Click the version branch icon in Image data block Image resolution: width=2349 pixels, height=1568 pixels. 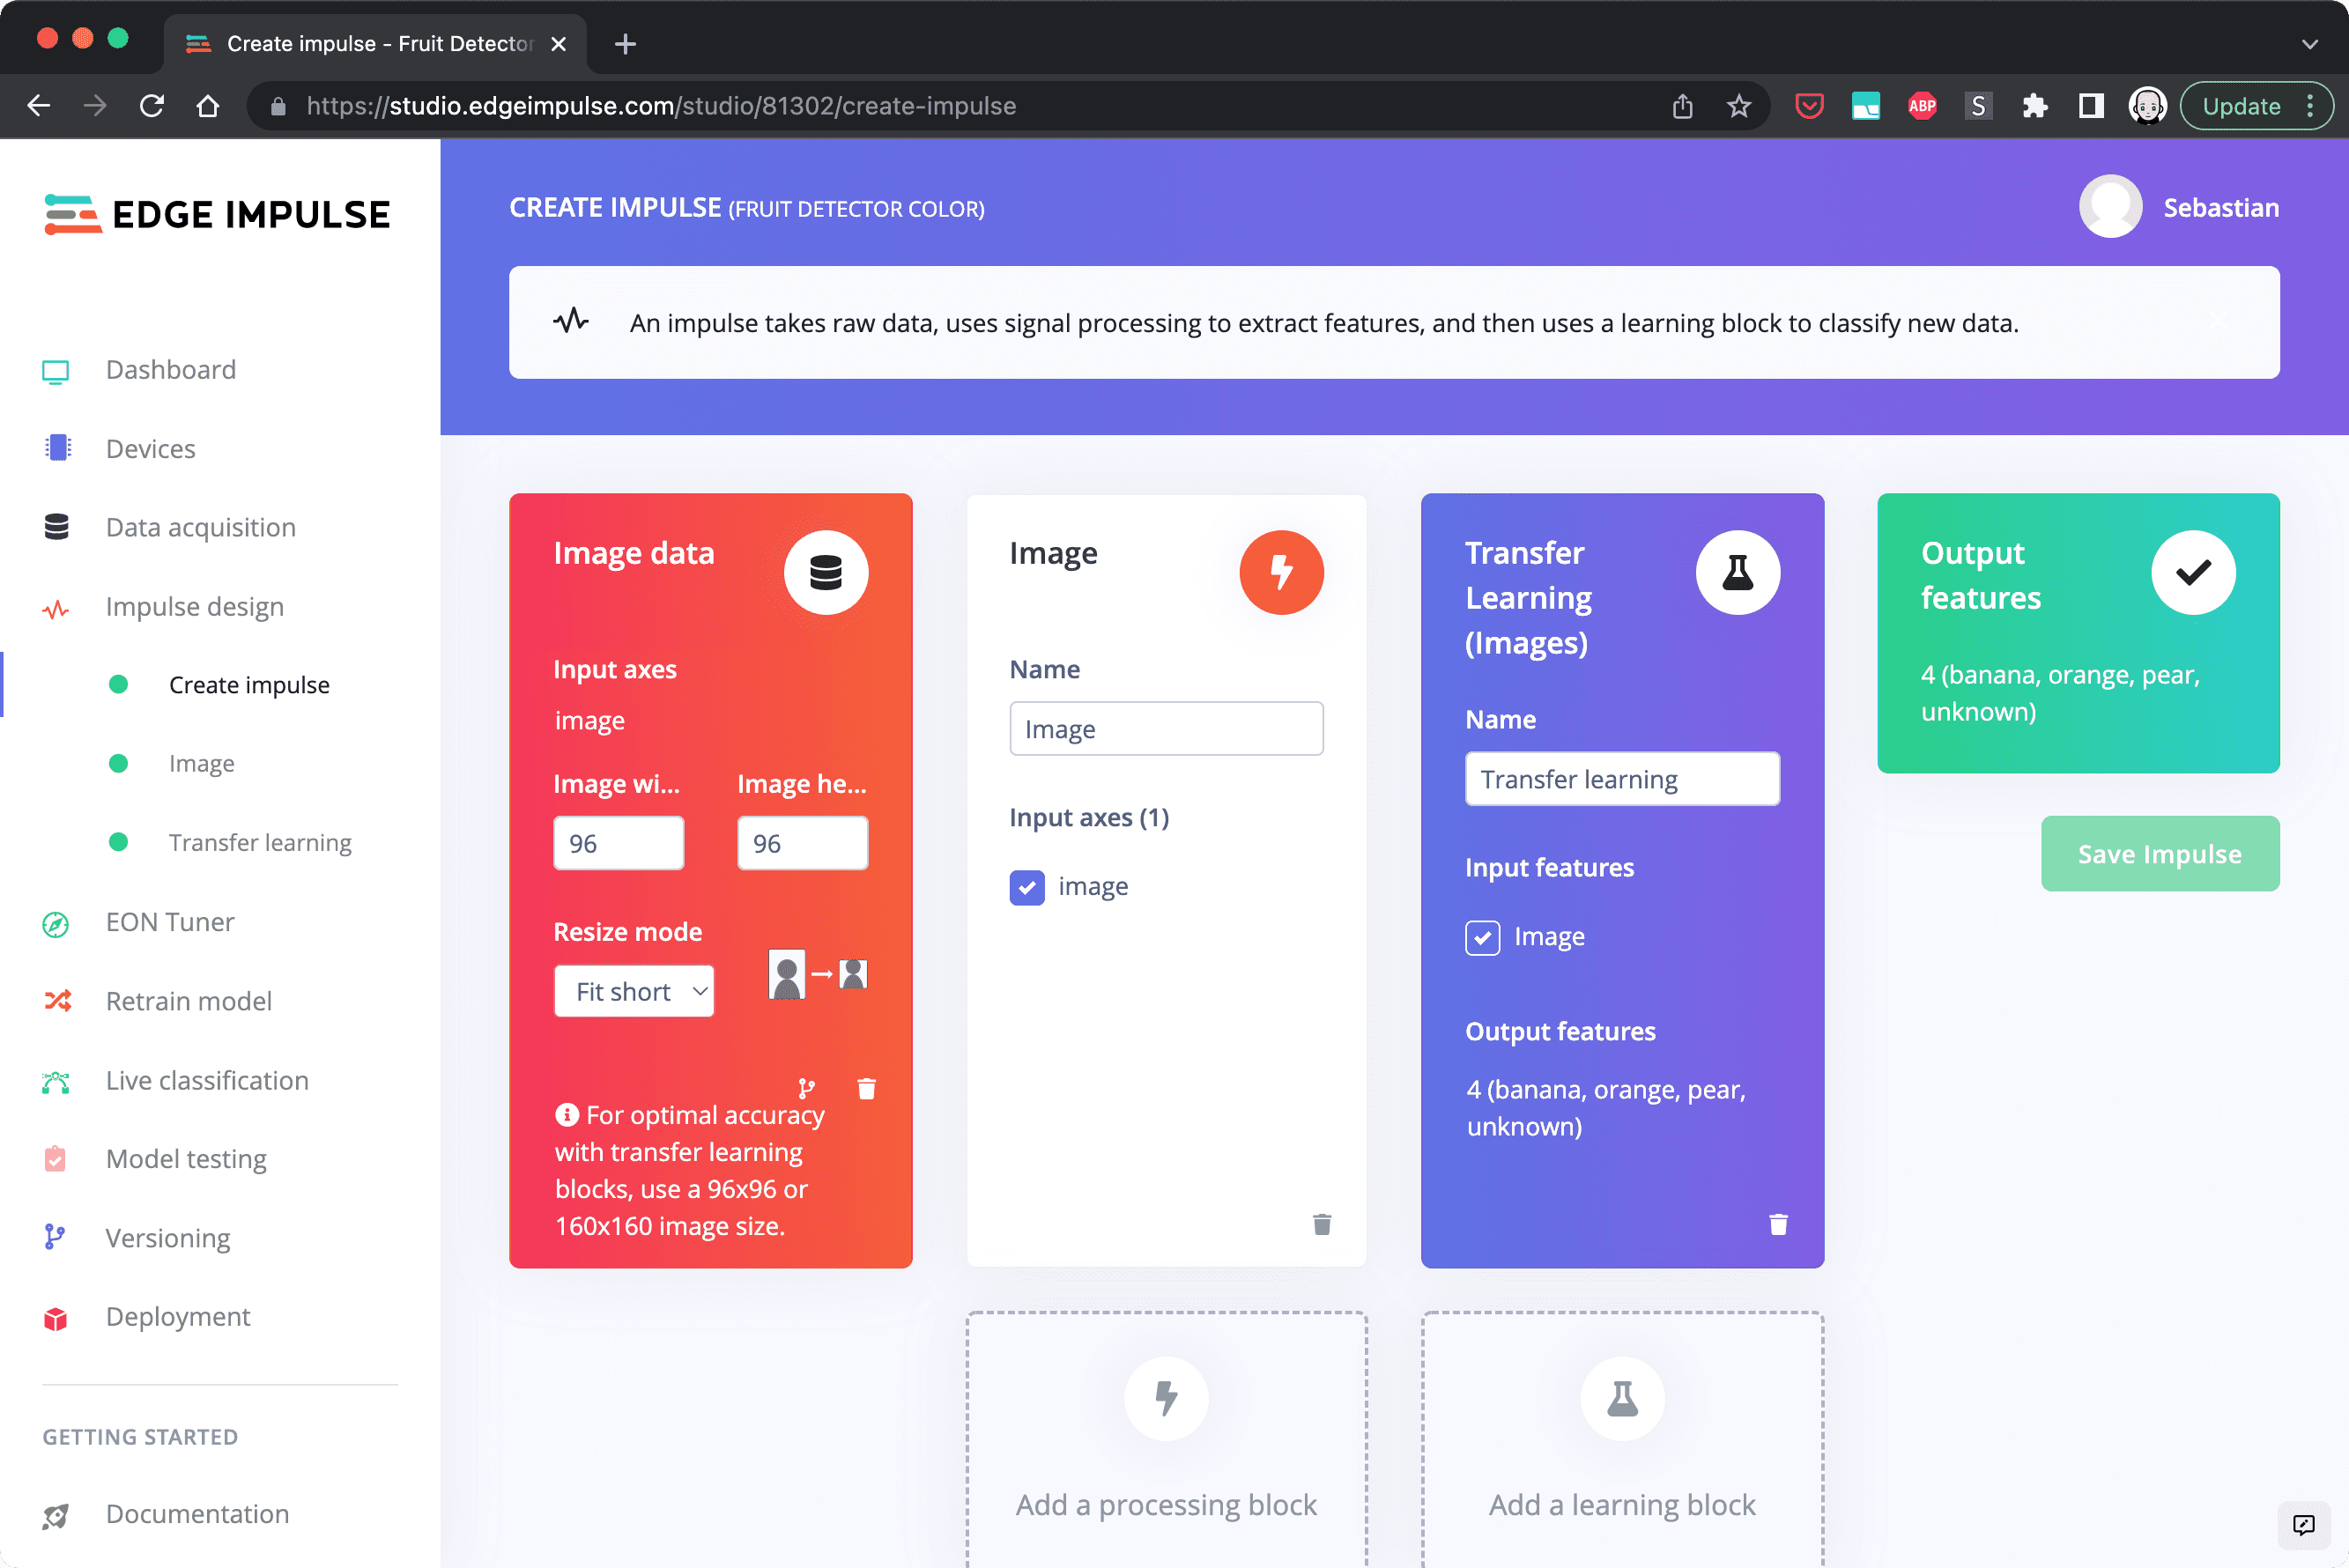pos(806,1088)
